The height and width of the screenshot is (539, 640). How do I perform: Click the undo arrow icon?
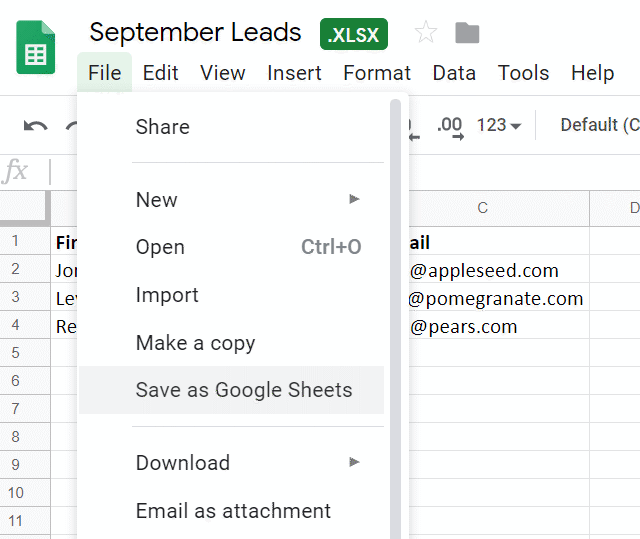(x=36, y=126)
